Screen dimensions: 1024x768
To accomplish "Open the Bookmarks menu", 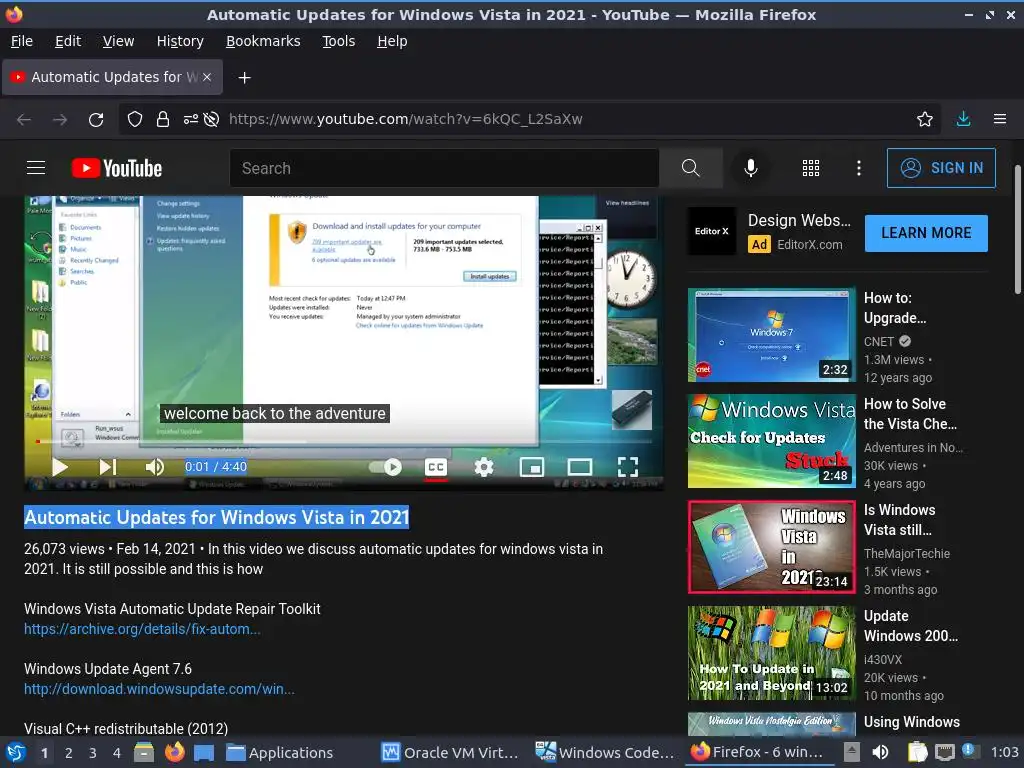I will [x=263, y=41].
